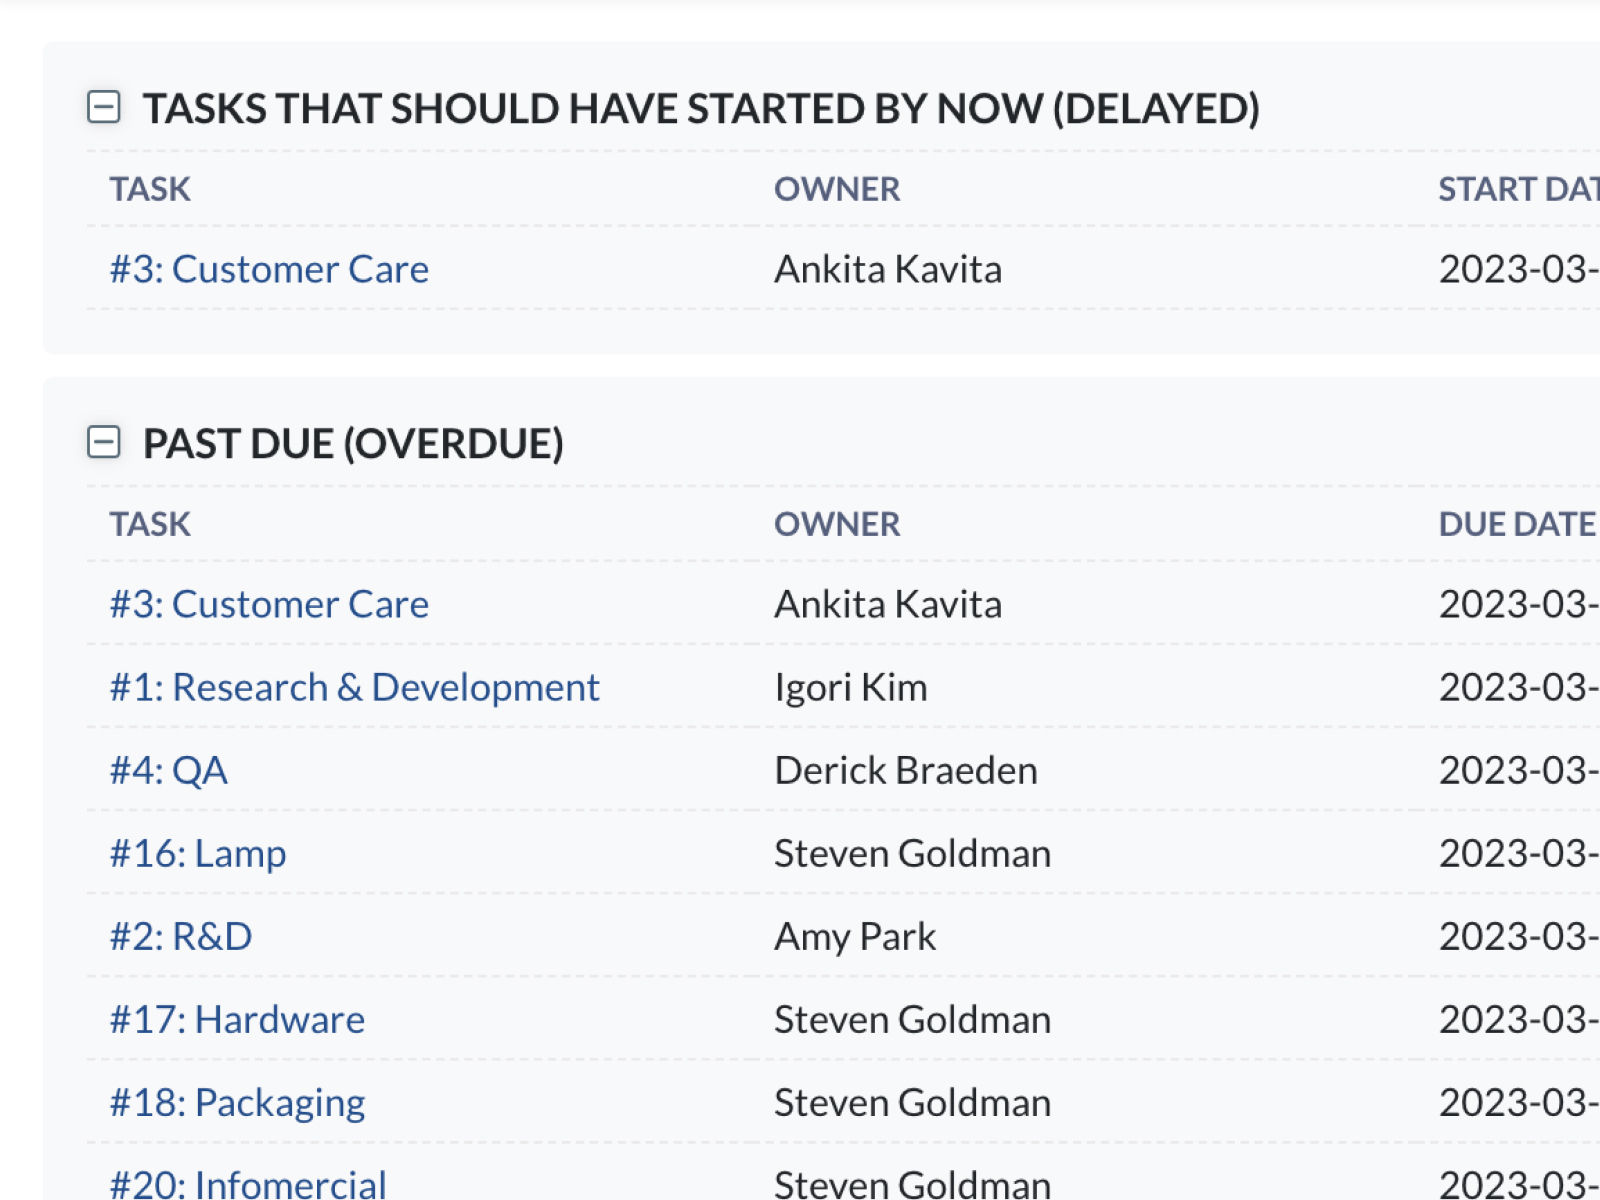Open the #17 Hardware task
The width and height of the screenshot is (1600, 1200).
pos(237,1019)
